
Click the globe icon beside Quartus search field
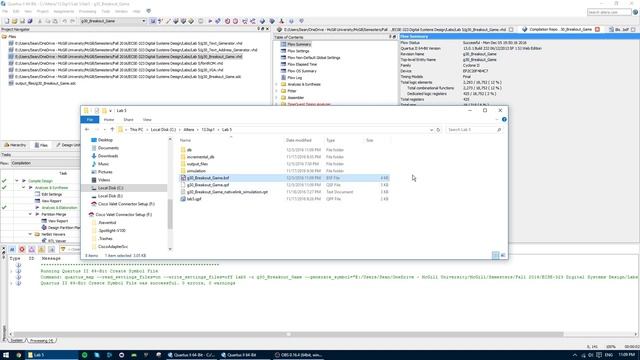pyautogui.click(x=636, y=12)
